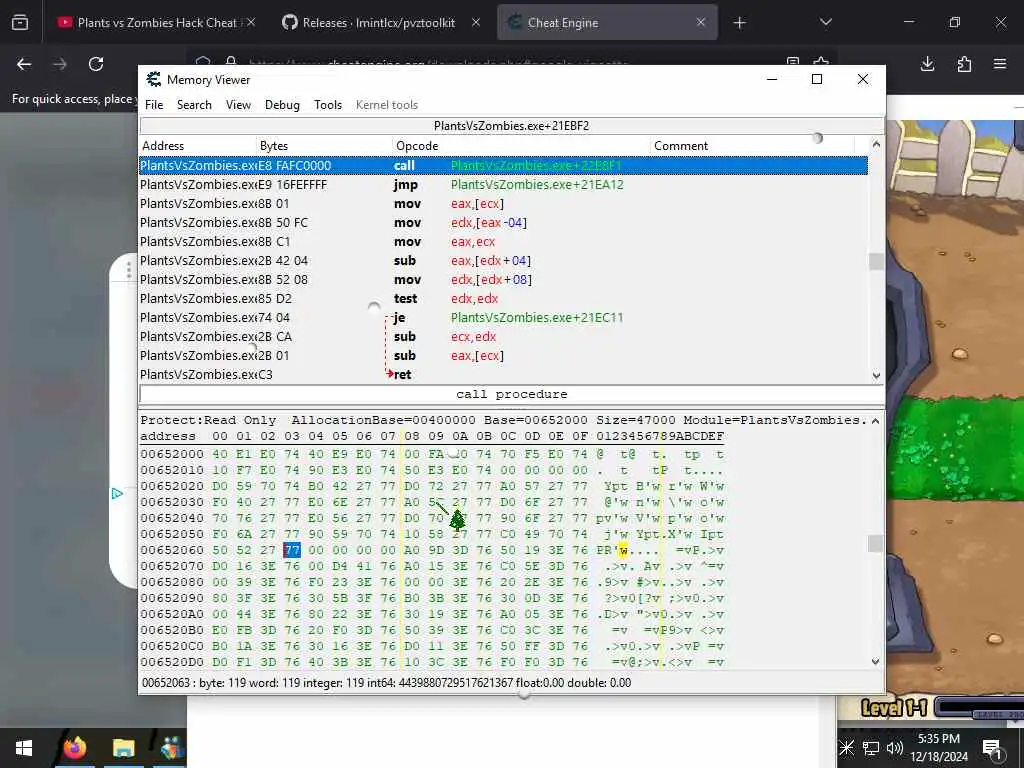Reload the current browser page
The image size is (1024, 768).
click(96, 64)
